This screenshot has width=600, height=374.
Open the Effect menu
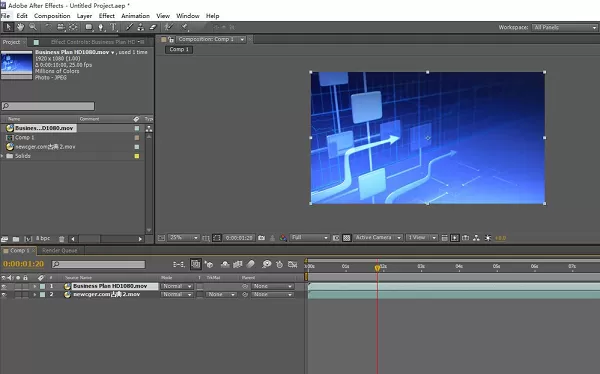coord(106,16)
